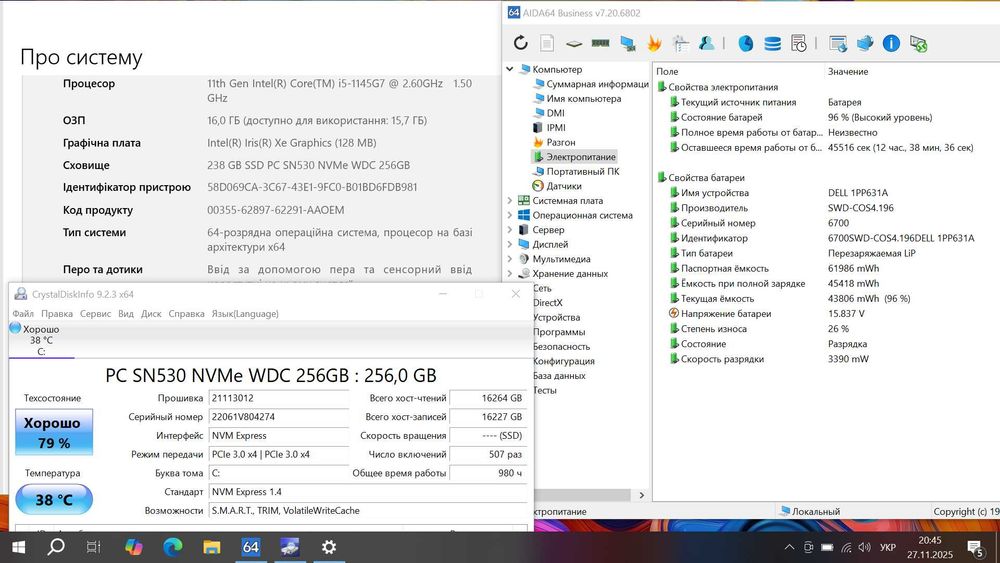Open Вид menu in CrystalDiskInfo
This screenshot has height=563, width=1000.
point(126,314)
